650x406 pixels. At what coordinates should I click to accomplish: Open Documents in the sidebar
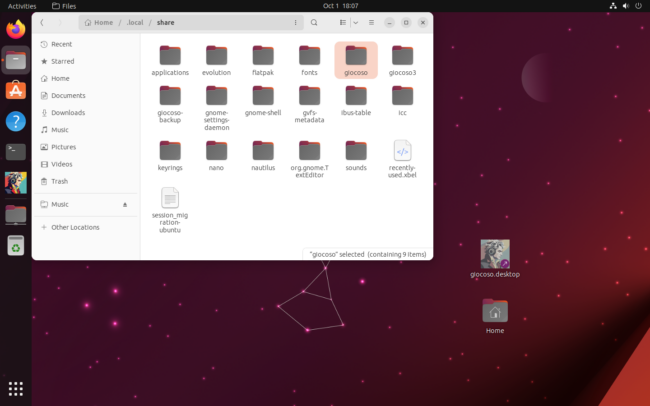[86, 95]
